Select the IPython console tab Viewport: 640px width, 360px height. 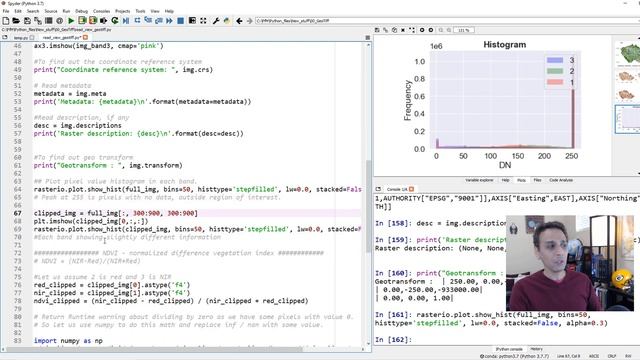click(509, 349)
